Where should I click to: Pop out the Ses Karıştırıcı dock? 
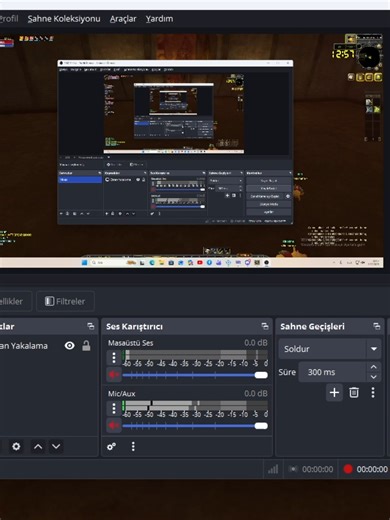tap(265, 326)
